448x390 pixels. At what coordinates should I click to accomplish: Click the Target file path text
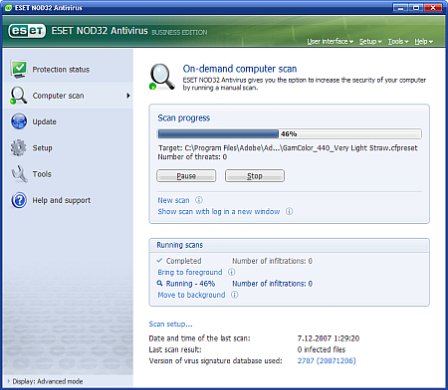point(288,148)
